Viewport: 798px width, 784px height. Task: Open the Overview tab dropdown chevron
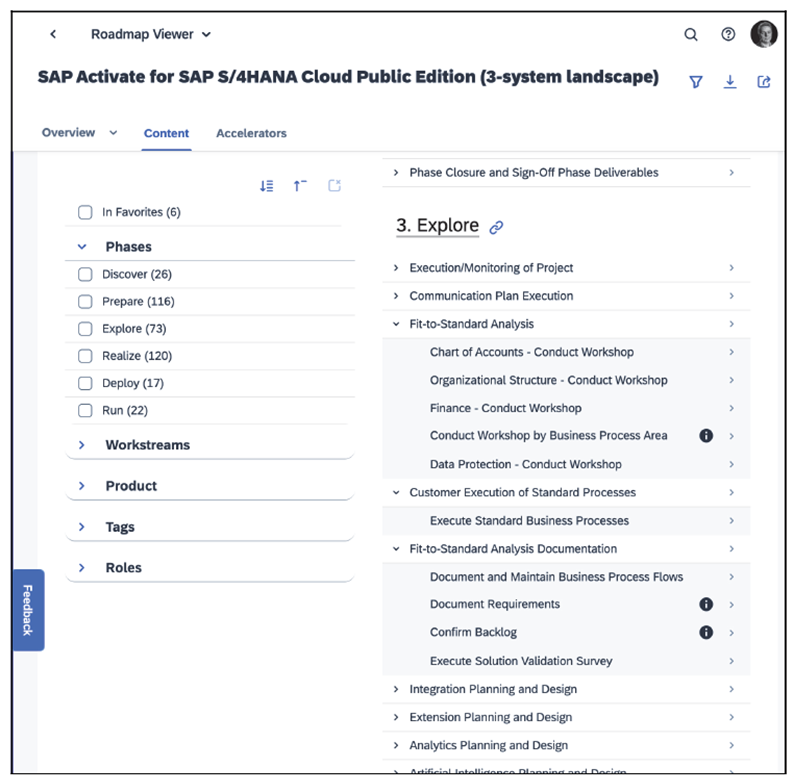pyautogui.click(x=113, y=133)
